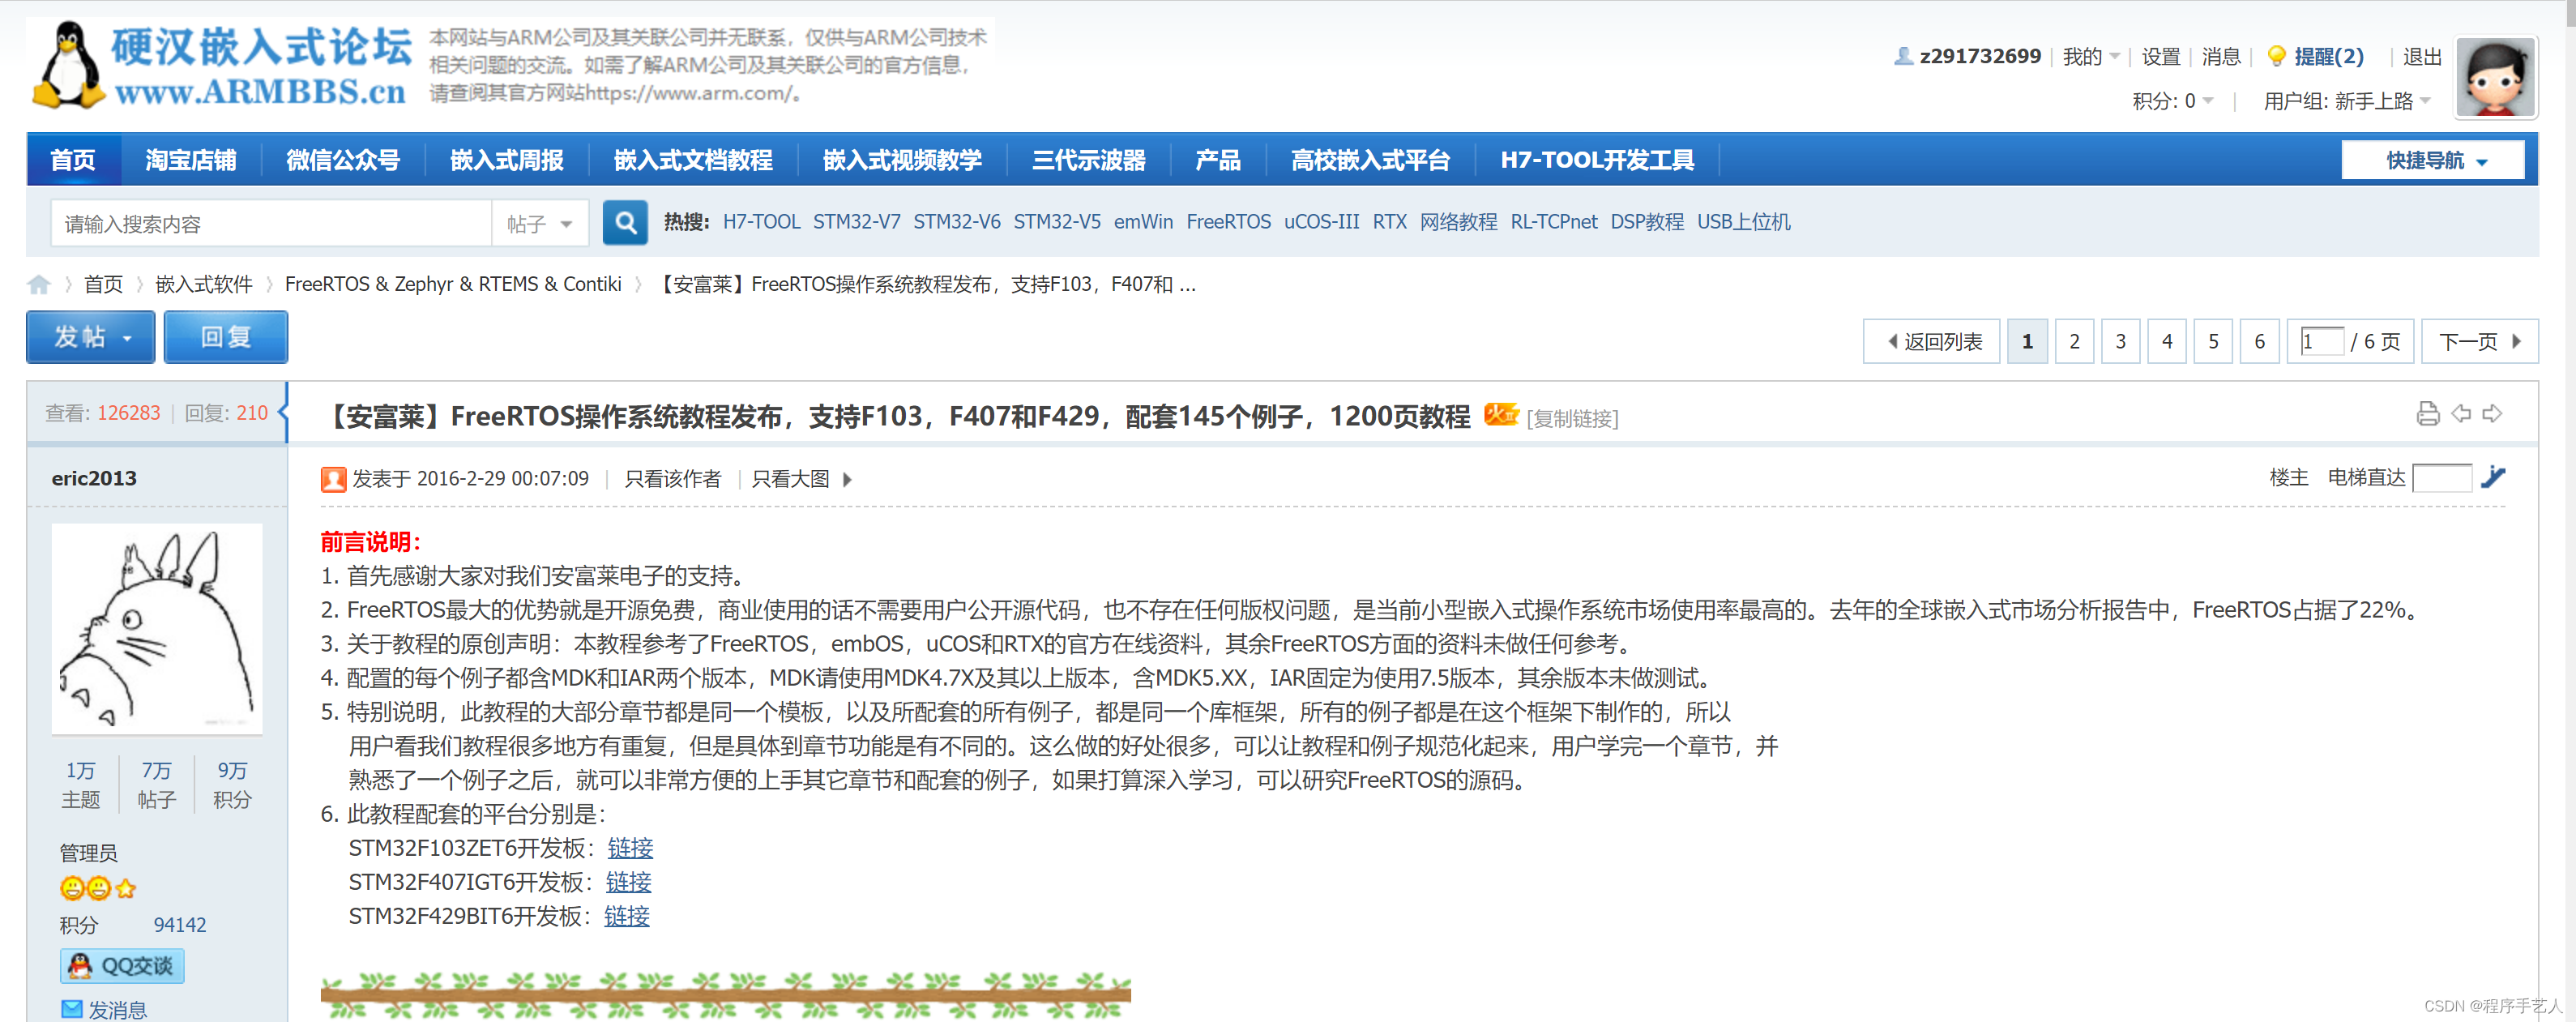Click the elevator jump arrow icon

tap(2494, 477)
